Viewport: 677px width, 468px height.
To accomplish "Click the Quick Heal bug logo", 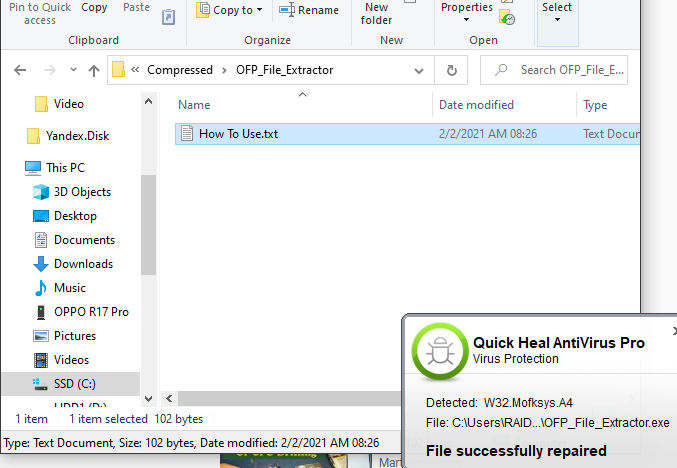I will point(440,352).
